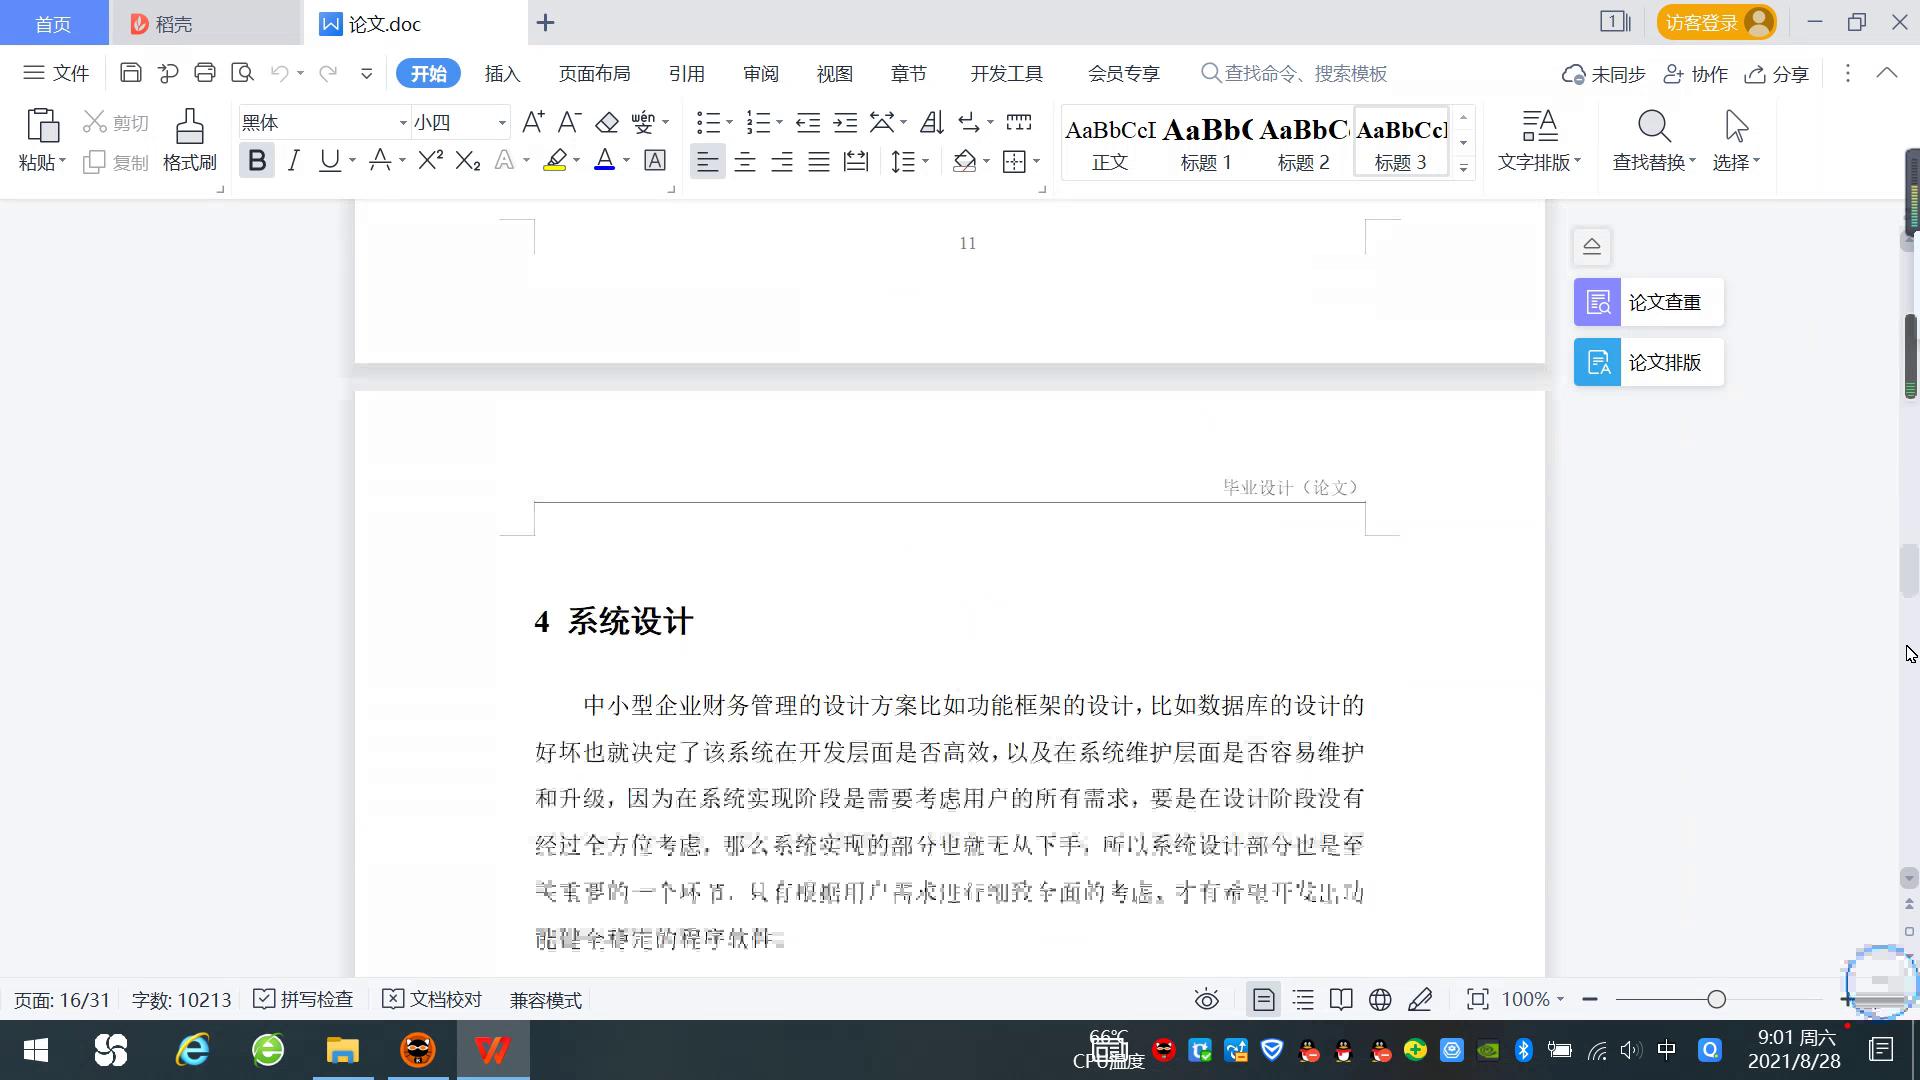Toggle 拼写检查 spell check in status bar
The width and height of the screenshot is (1920, 1080).
303,999
